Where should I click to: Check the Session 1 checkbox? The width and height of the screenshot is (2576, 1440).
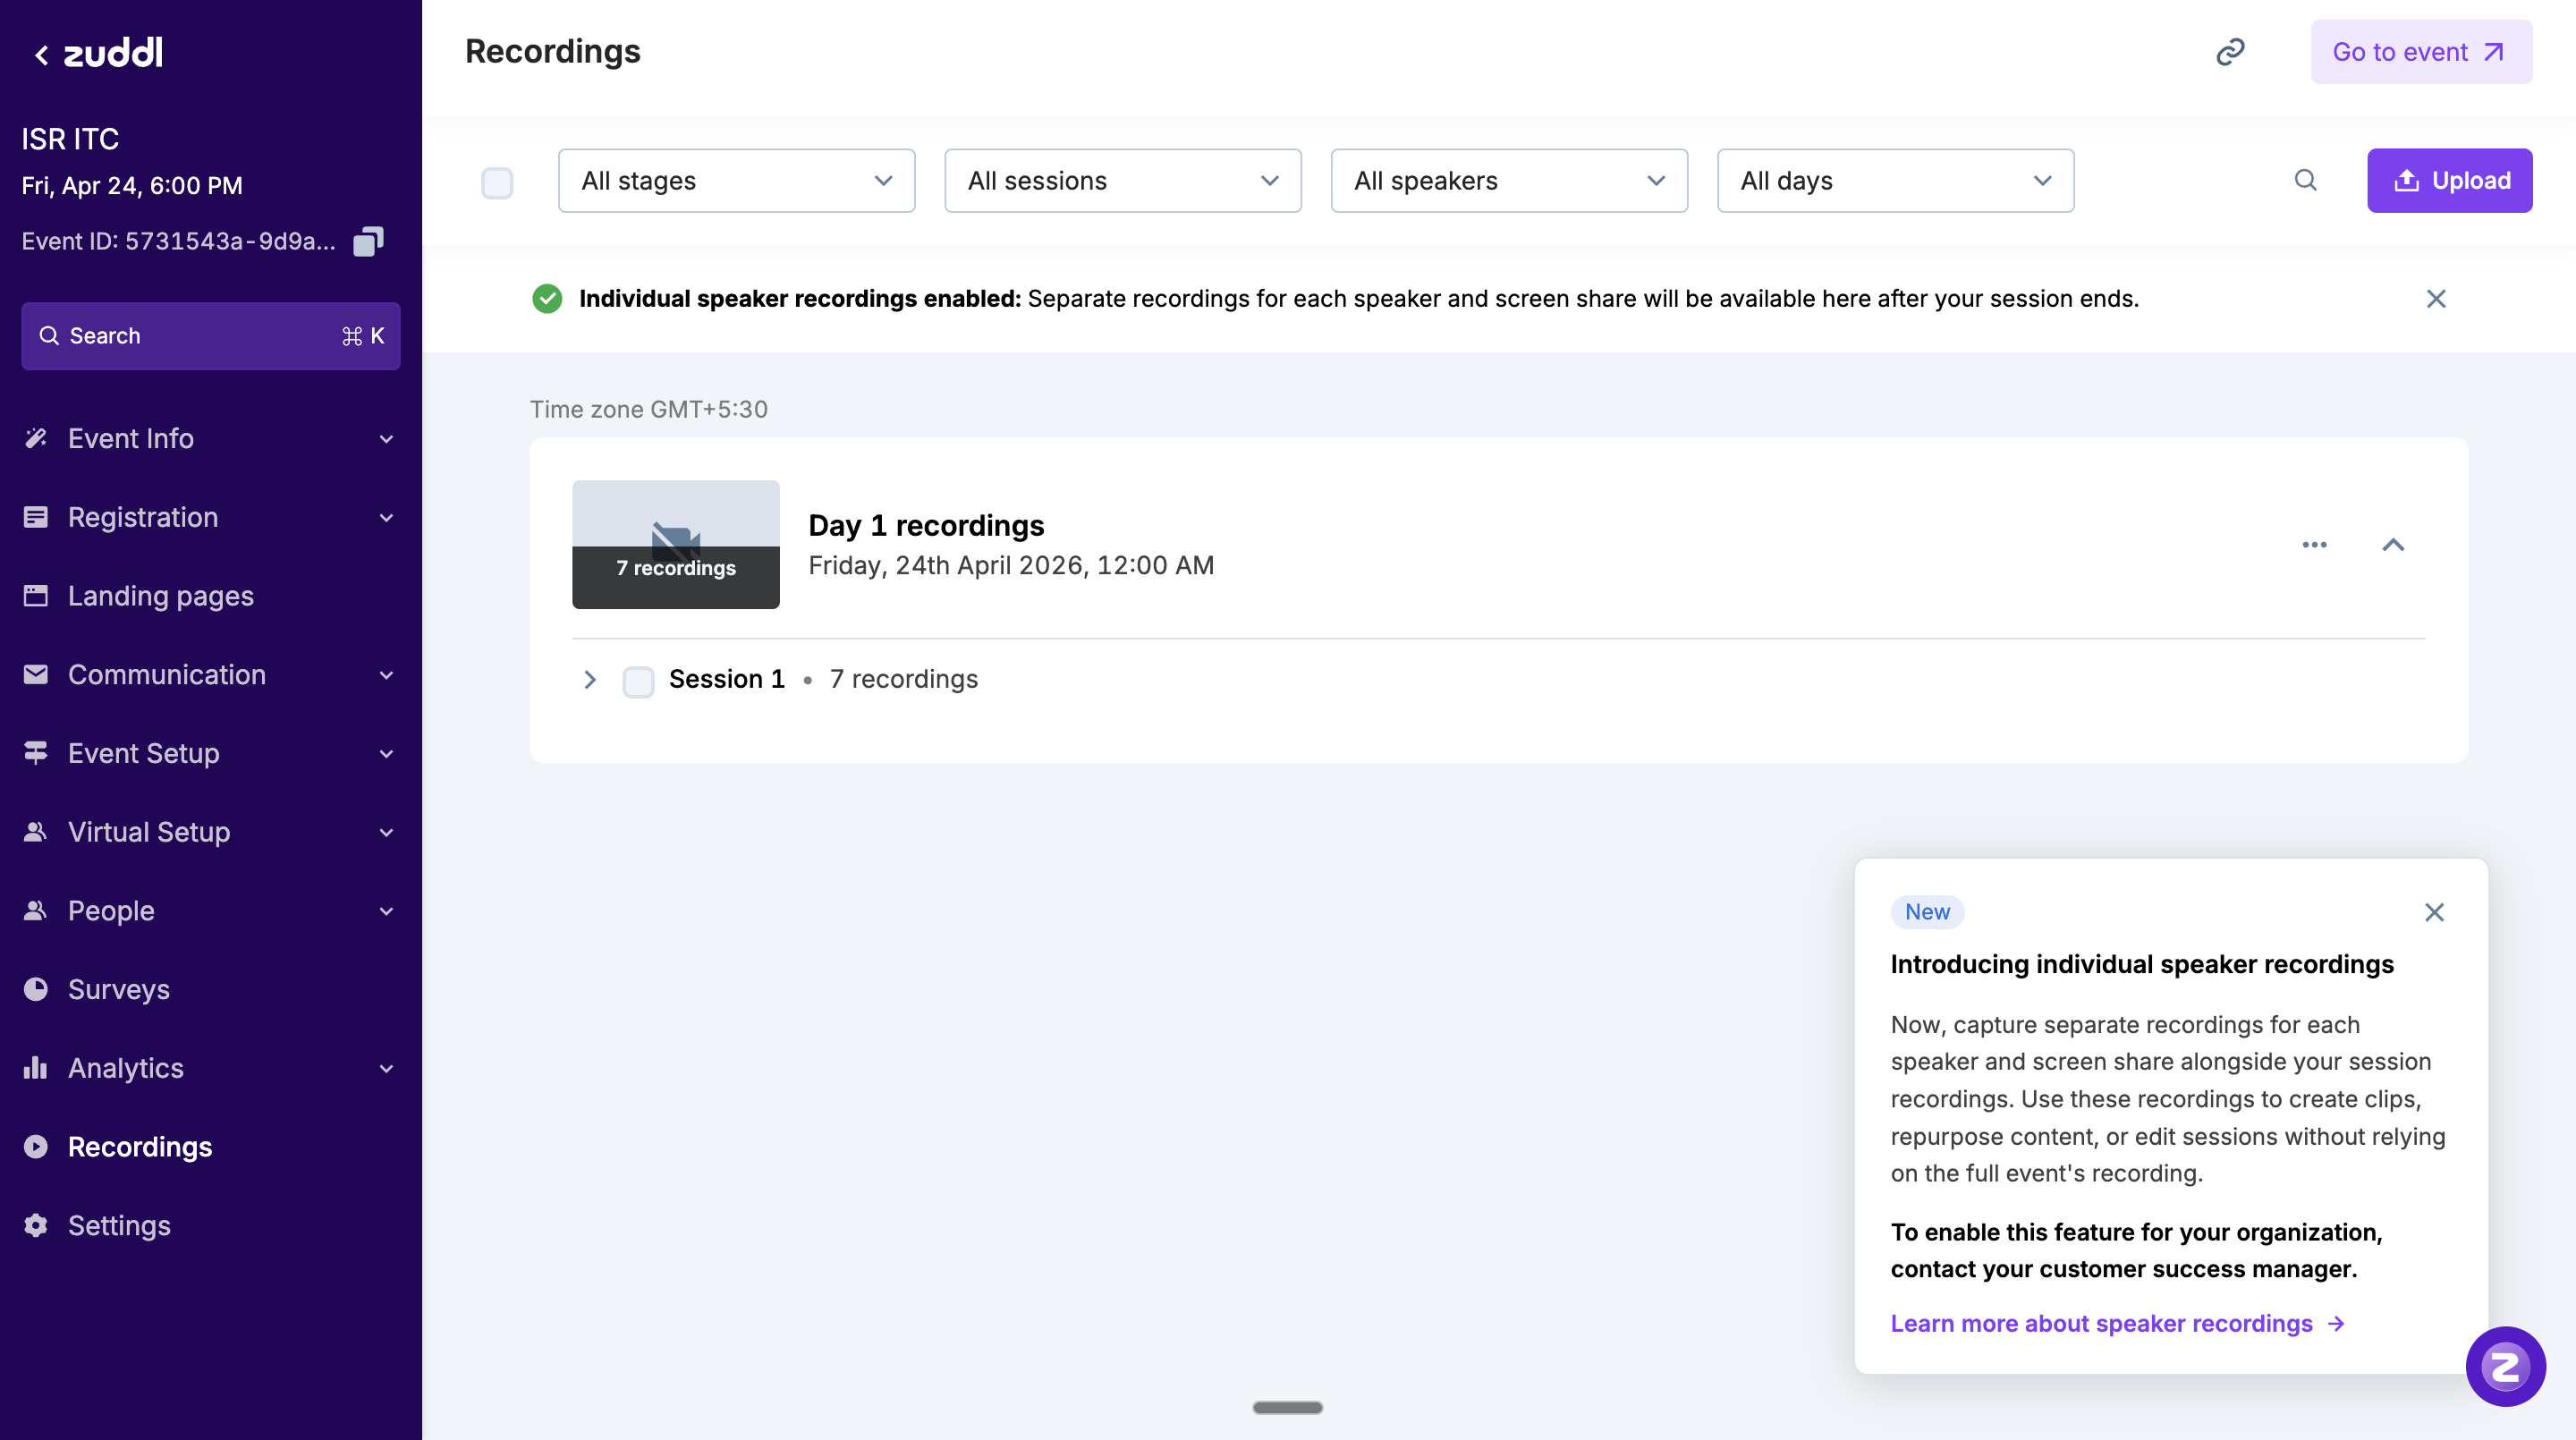[x=638, y=681]
